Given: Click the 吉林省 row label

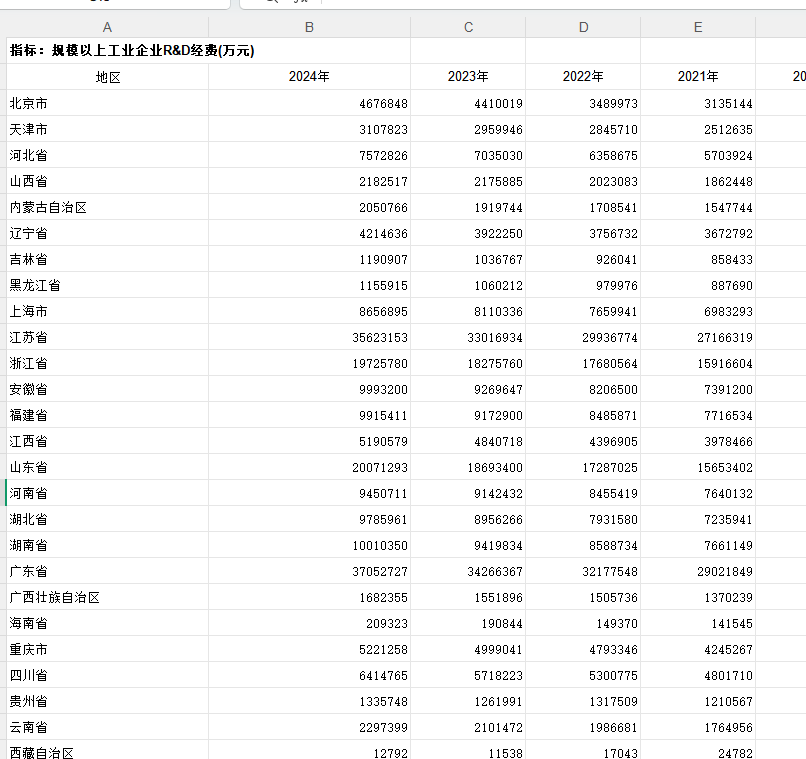Looking at the screenshot, I should coord(28,260).
